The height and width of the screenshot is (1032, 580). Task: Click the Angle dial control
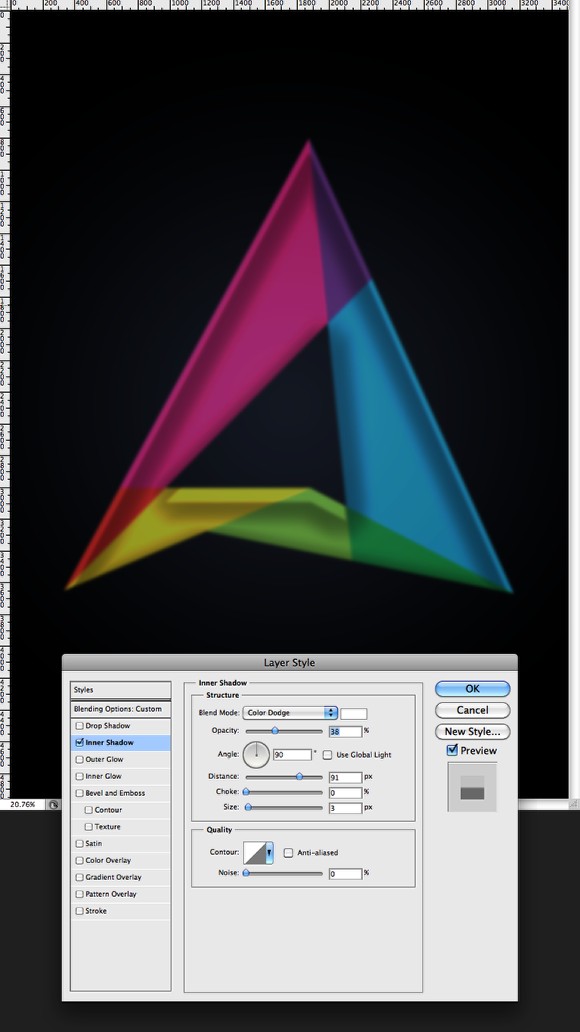[256, 754]
